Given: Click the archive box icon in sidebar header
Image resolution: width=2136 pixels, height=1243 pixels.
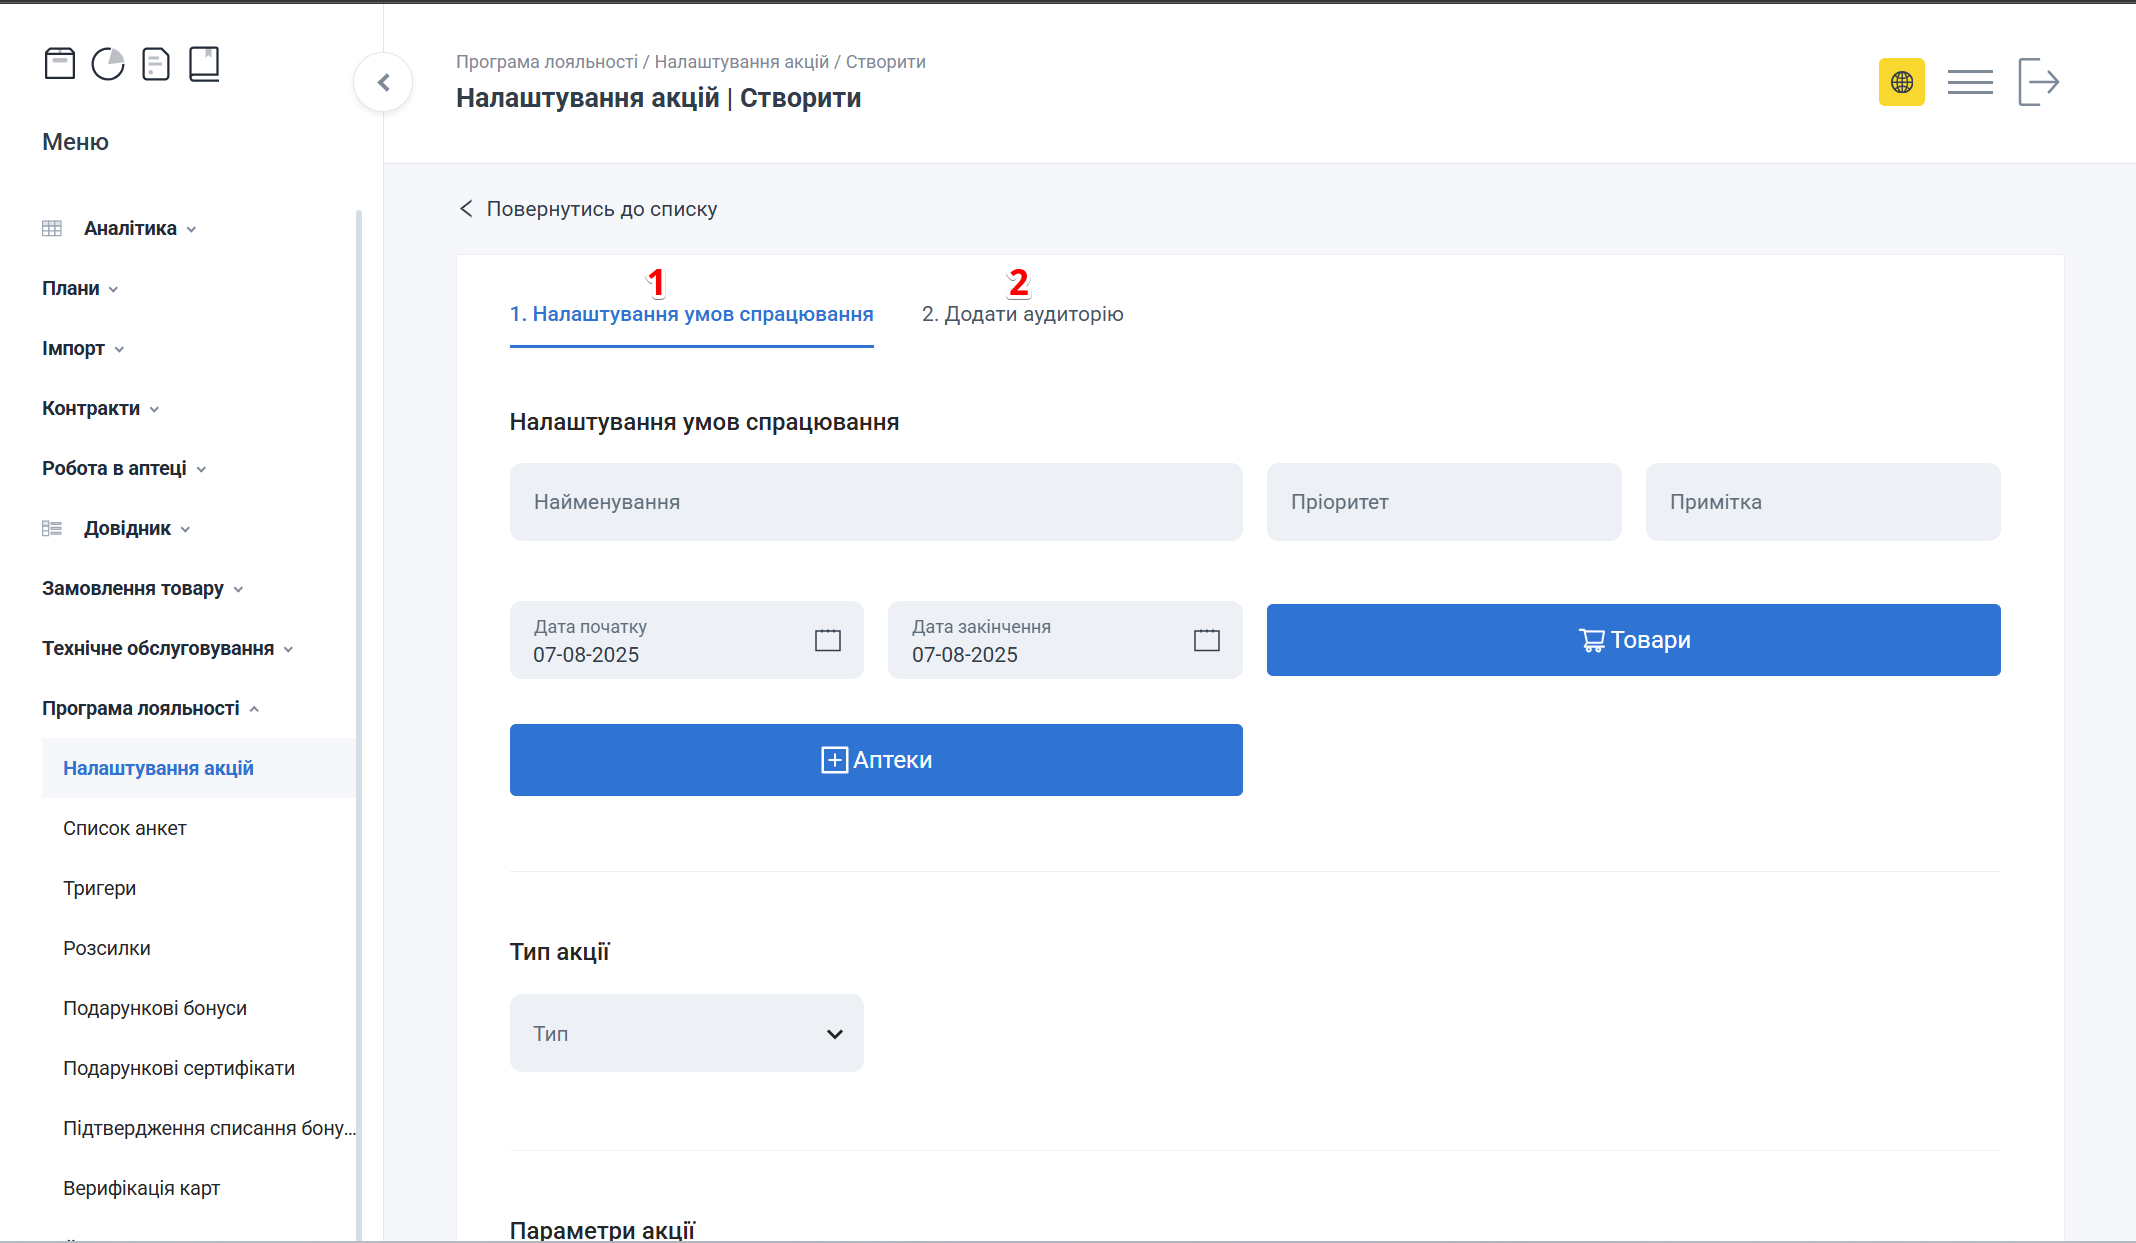Looking at the screenshot, I should click(59, 63).
